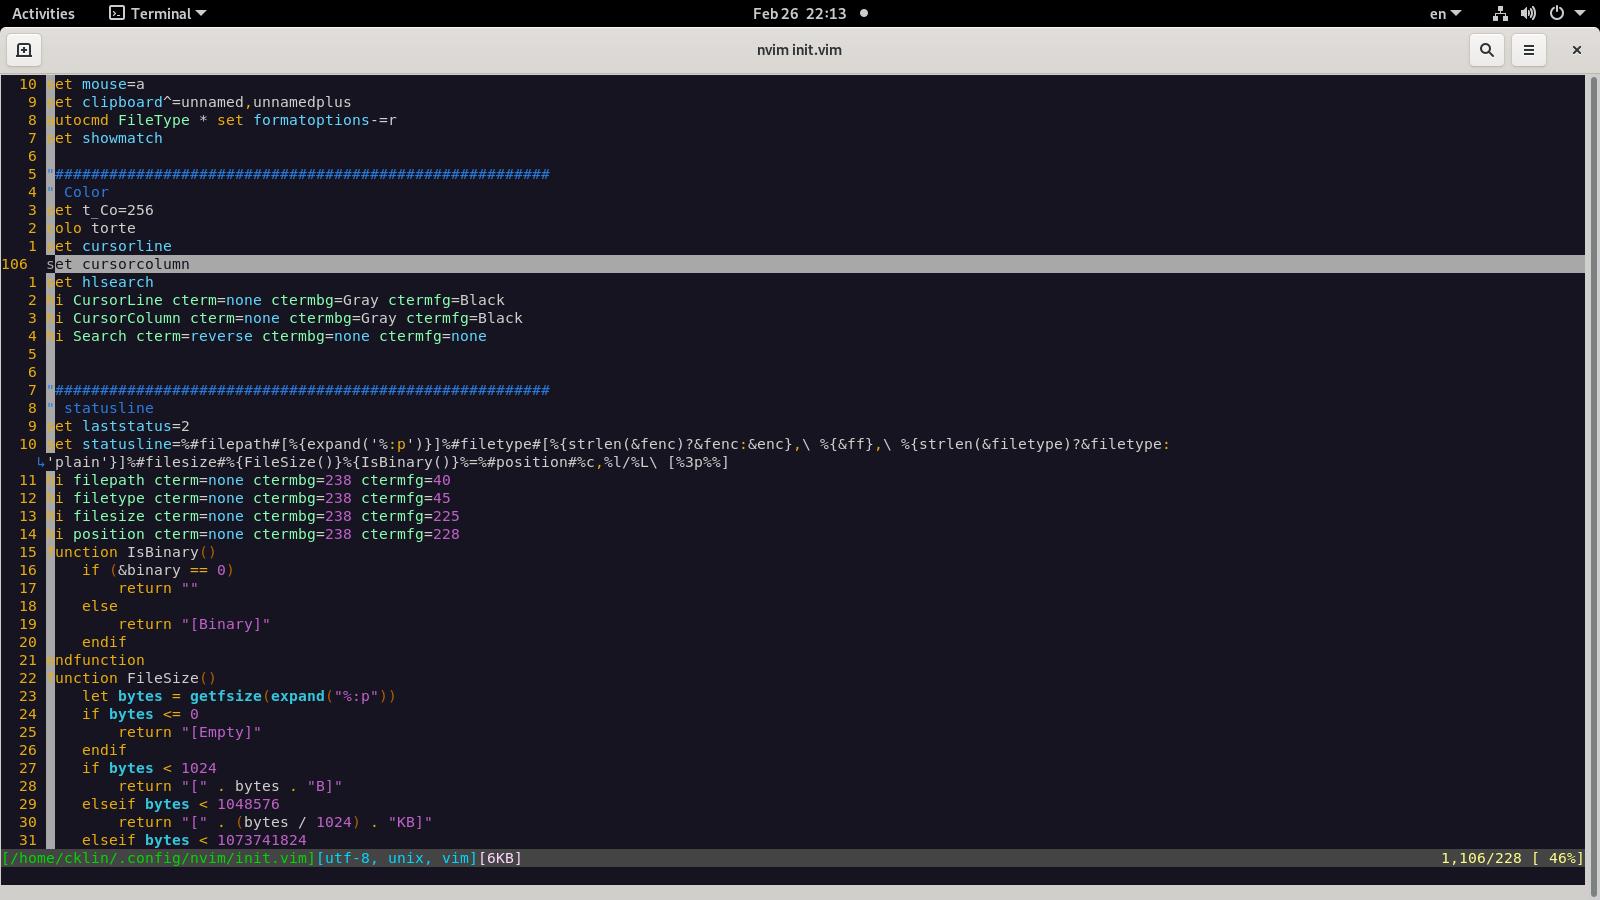Click line number 106 in the gutter
The width and height of the screenshot is (1600, 900).
(x=15, y=263)
